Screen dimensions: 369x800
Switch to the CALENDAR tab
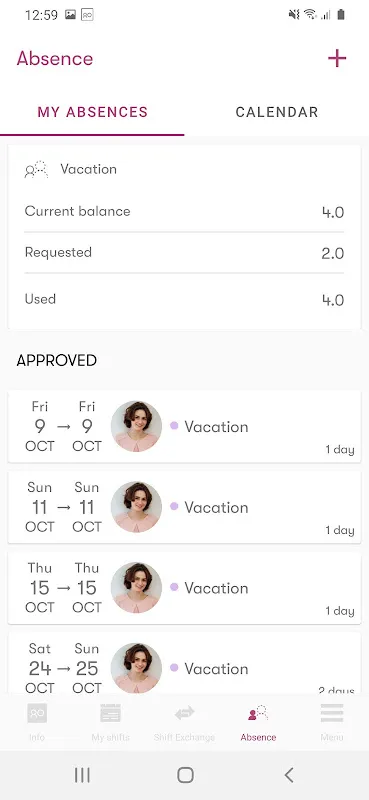(x=277, y=112)
